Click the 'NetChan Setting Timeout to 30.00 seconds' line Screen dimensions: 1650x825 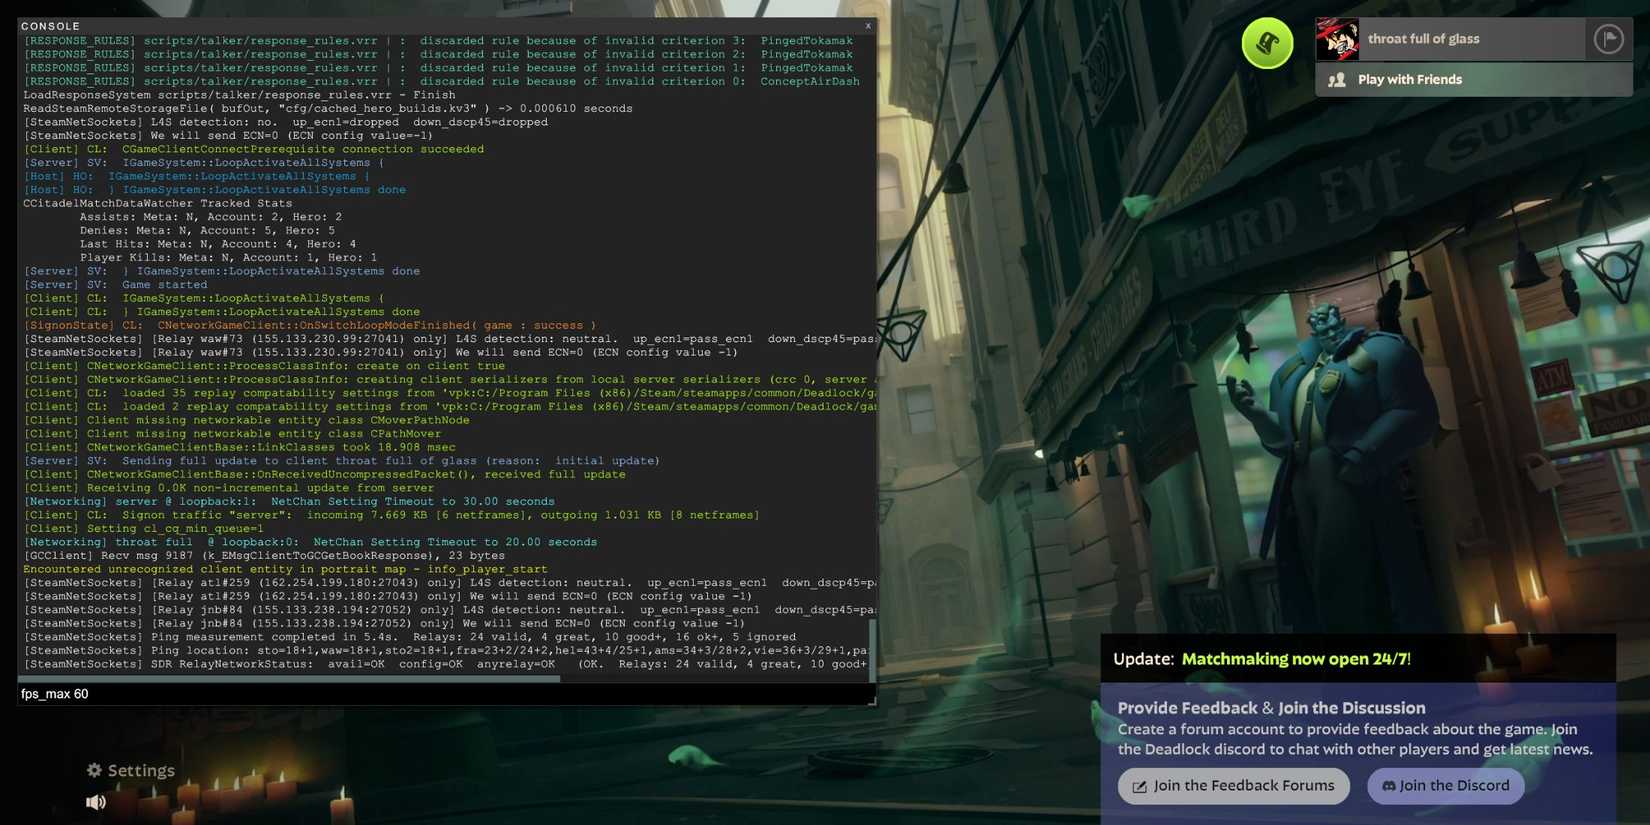tap(289, 502)
